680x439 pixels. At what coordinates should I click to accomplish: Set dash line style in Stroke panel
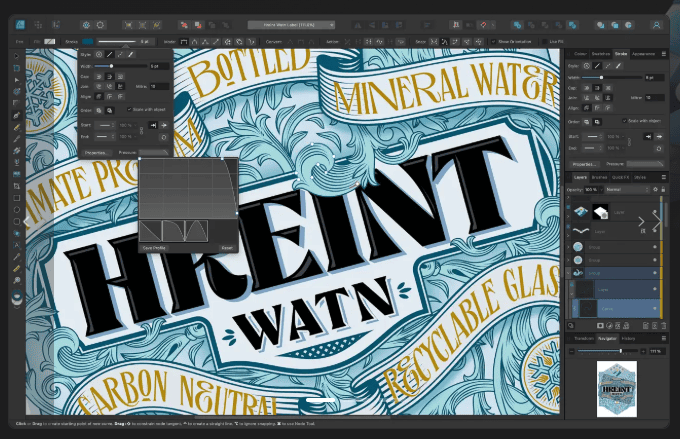[x=608, y=66]
